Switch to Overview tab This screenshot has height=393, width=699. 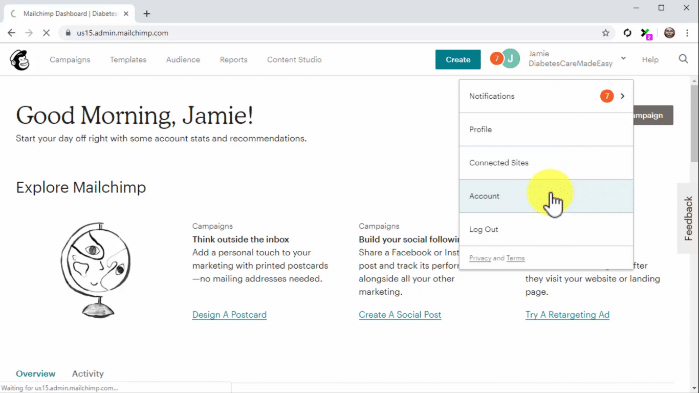point(36,373)
